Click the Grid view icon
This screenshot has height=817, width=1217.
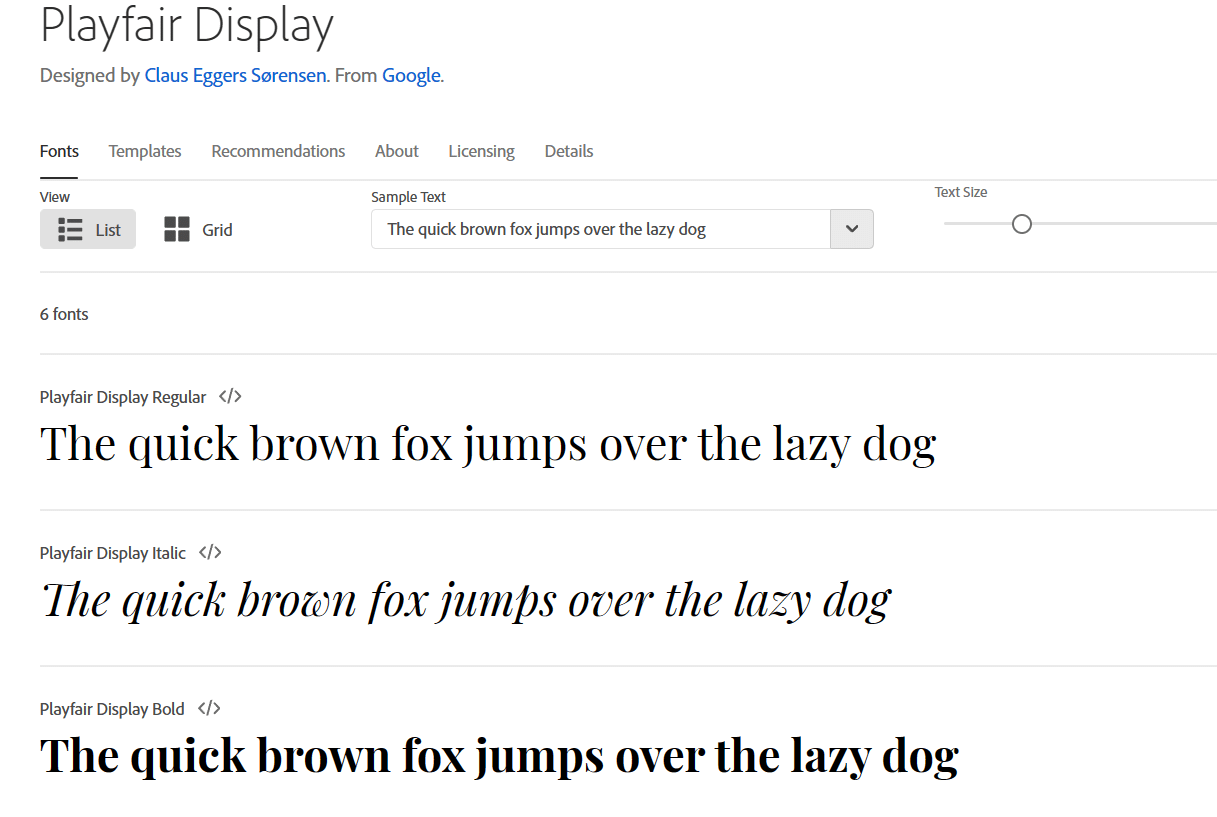177,230
